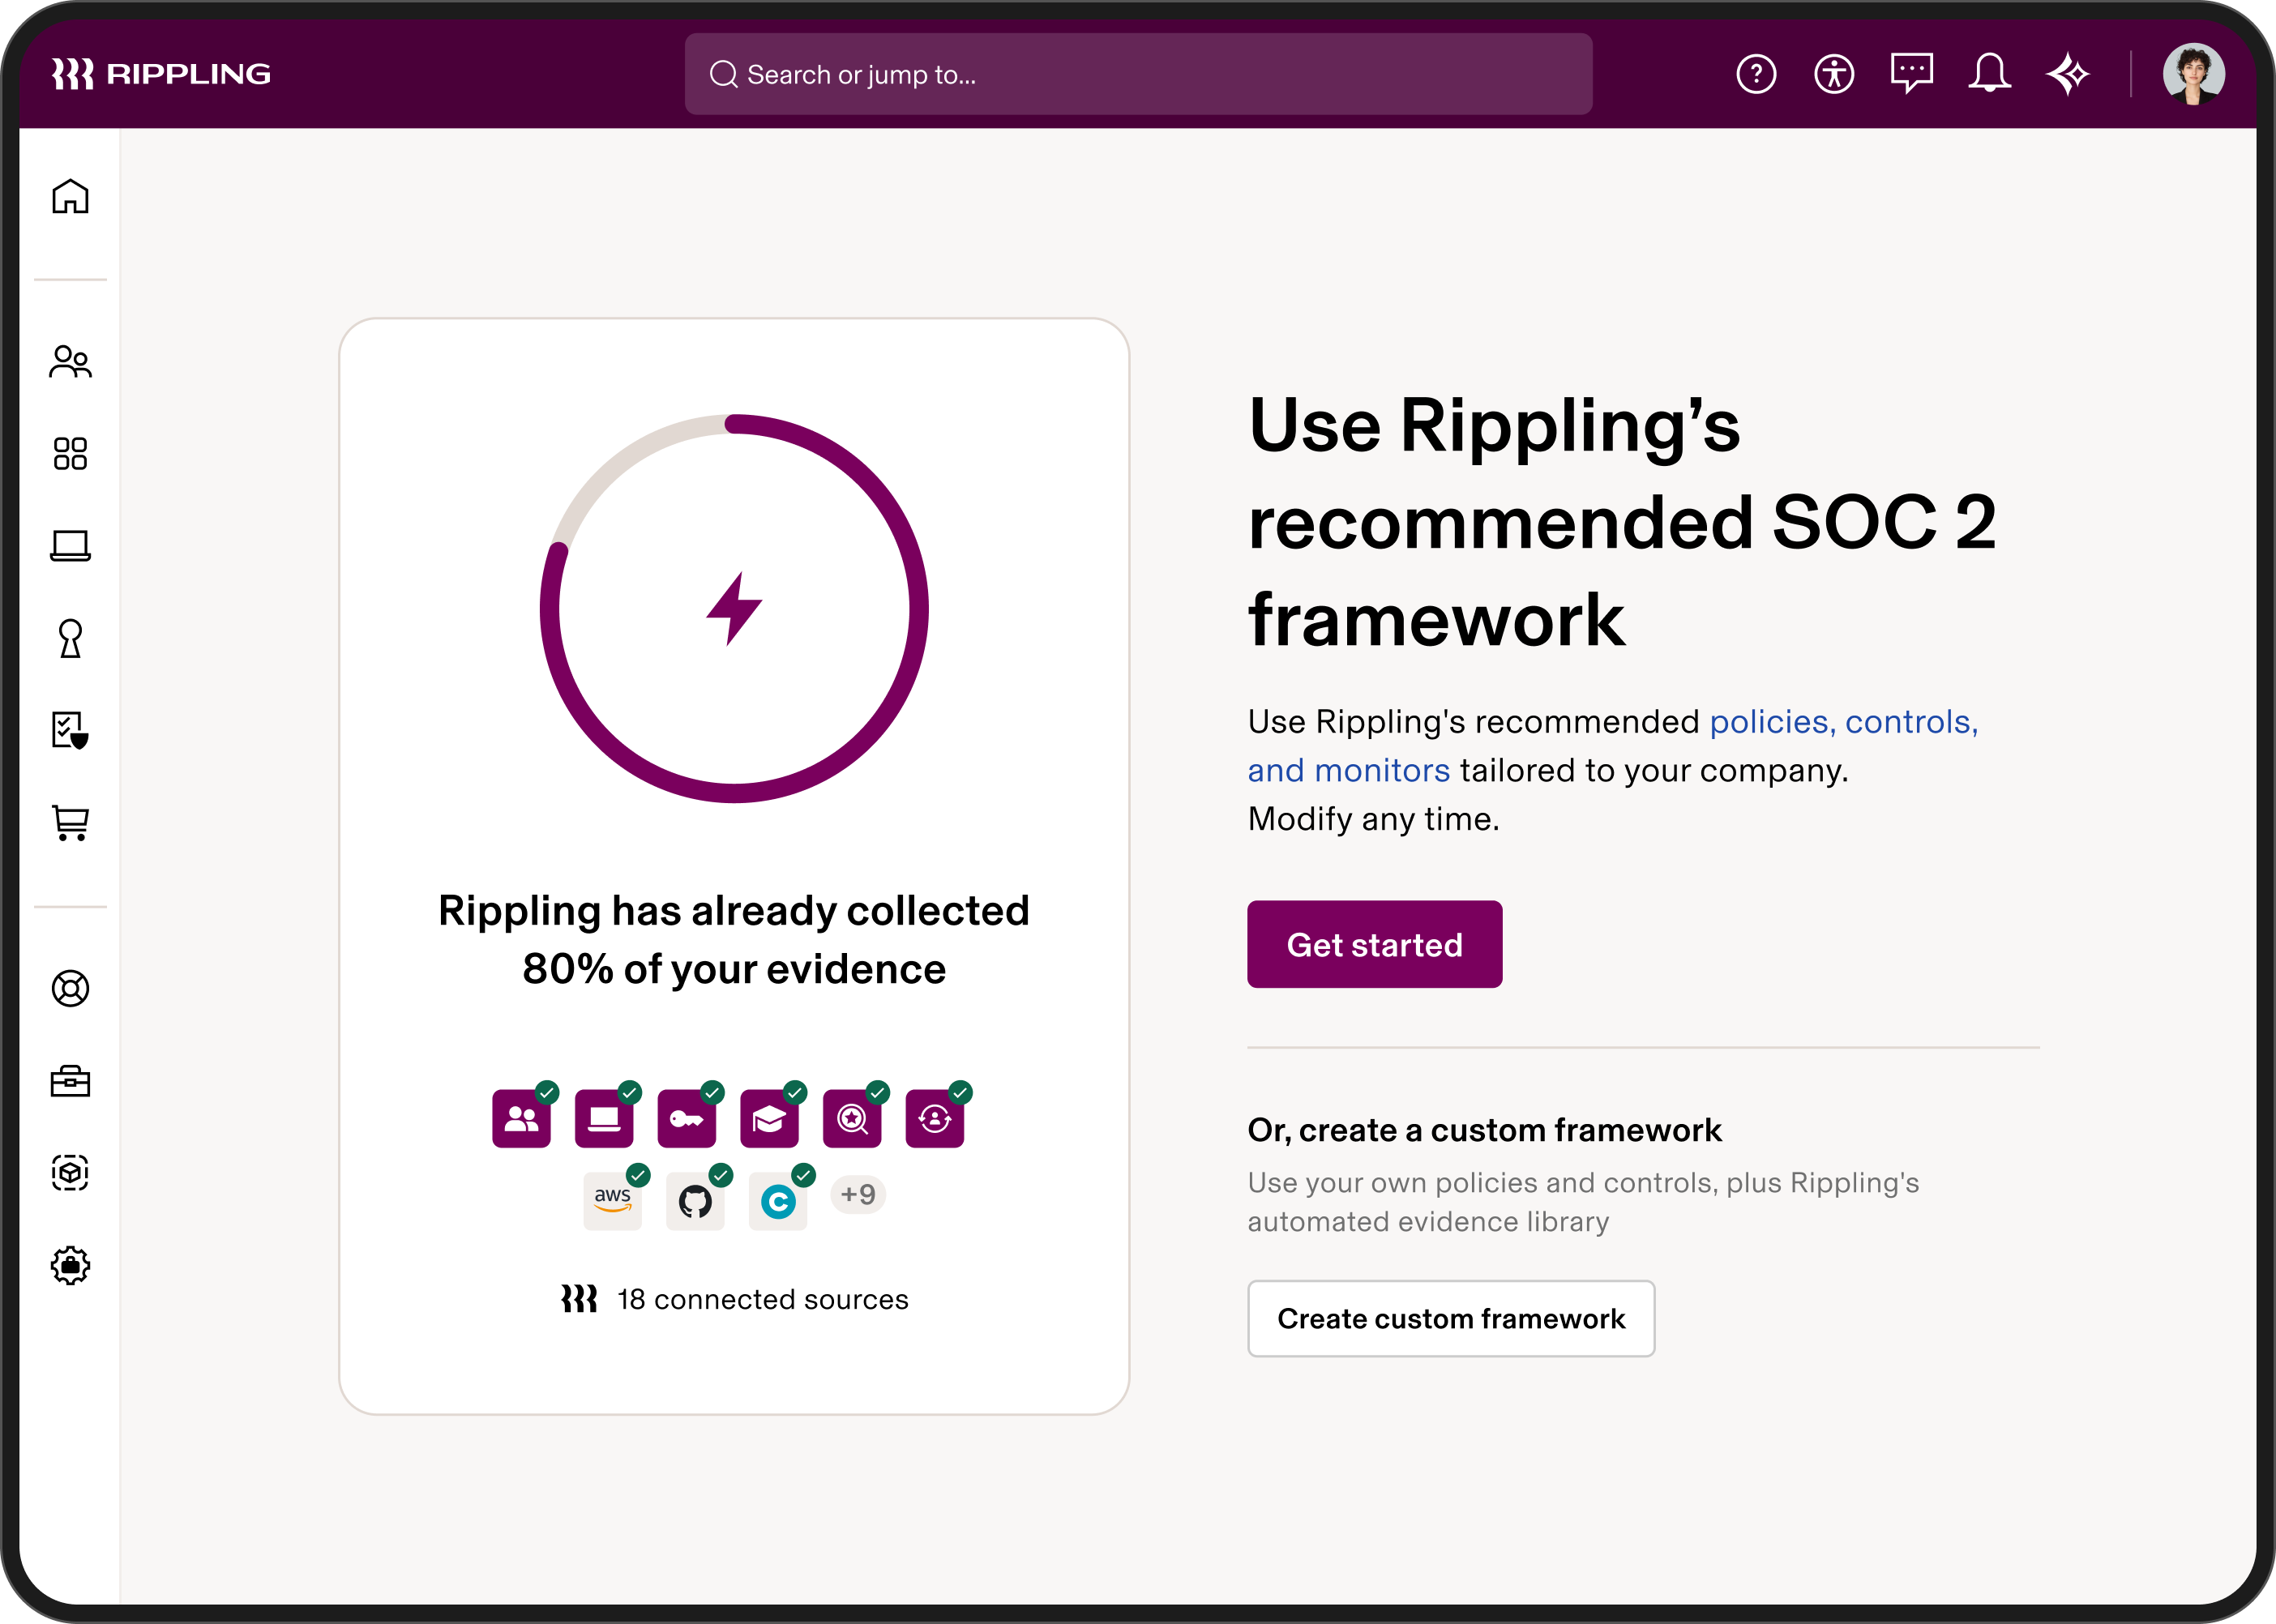Open the help question-mark menu
Image resolution: width=2276 pixels, height=1624 pixels.
[1757, 72]
